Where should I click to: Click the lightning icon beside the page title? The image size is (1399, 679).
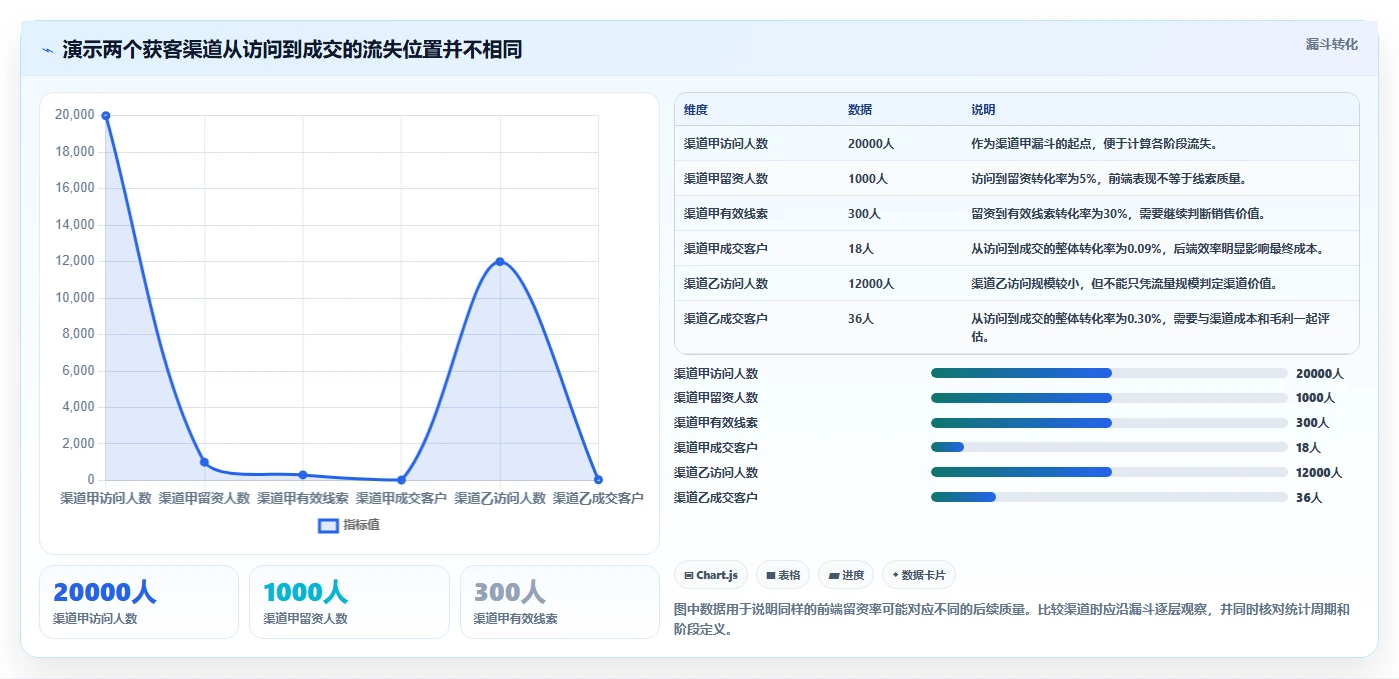coord(48,50)
